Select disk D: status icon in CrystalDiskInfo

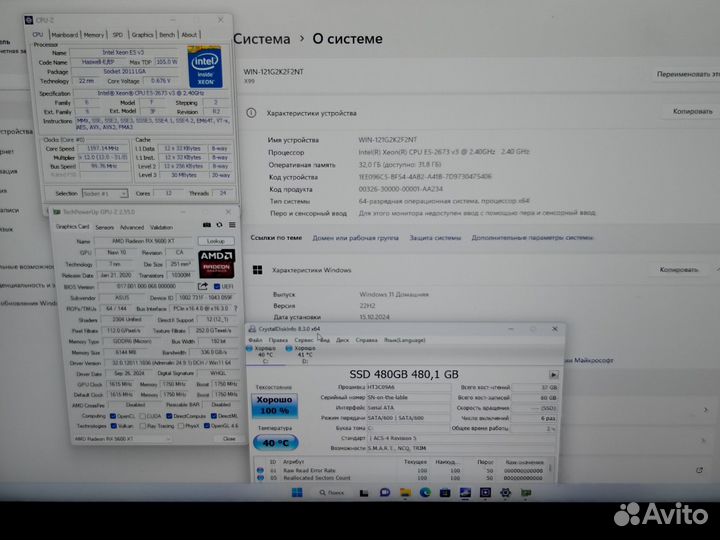pyautogui.click(x=289, y=349)
